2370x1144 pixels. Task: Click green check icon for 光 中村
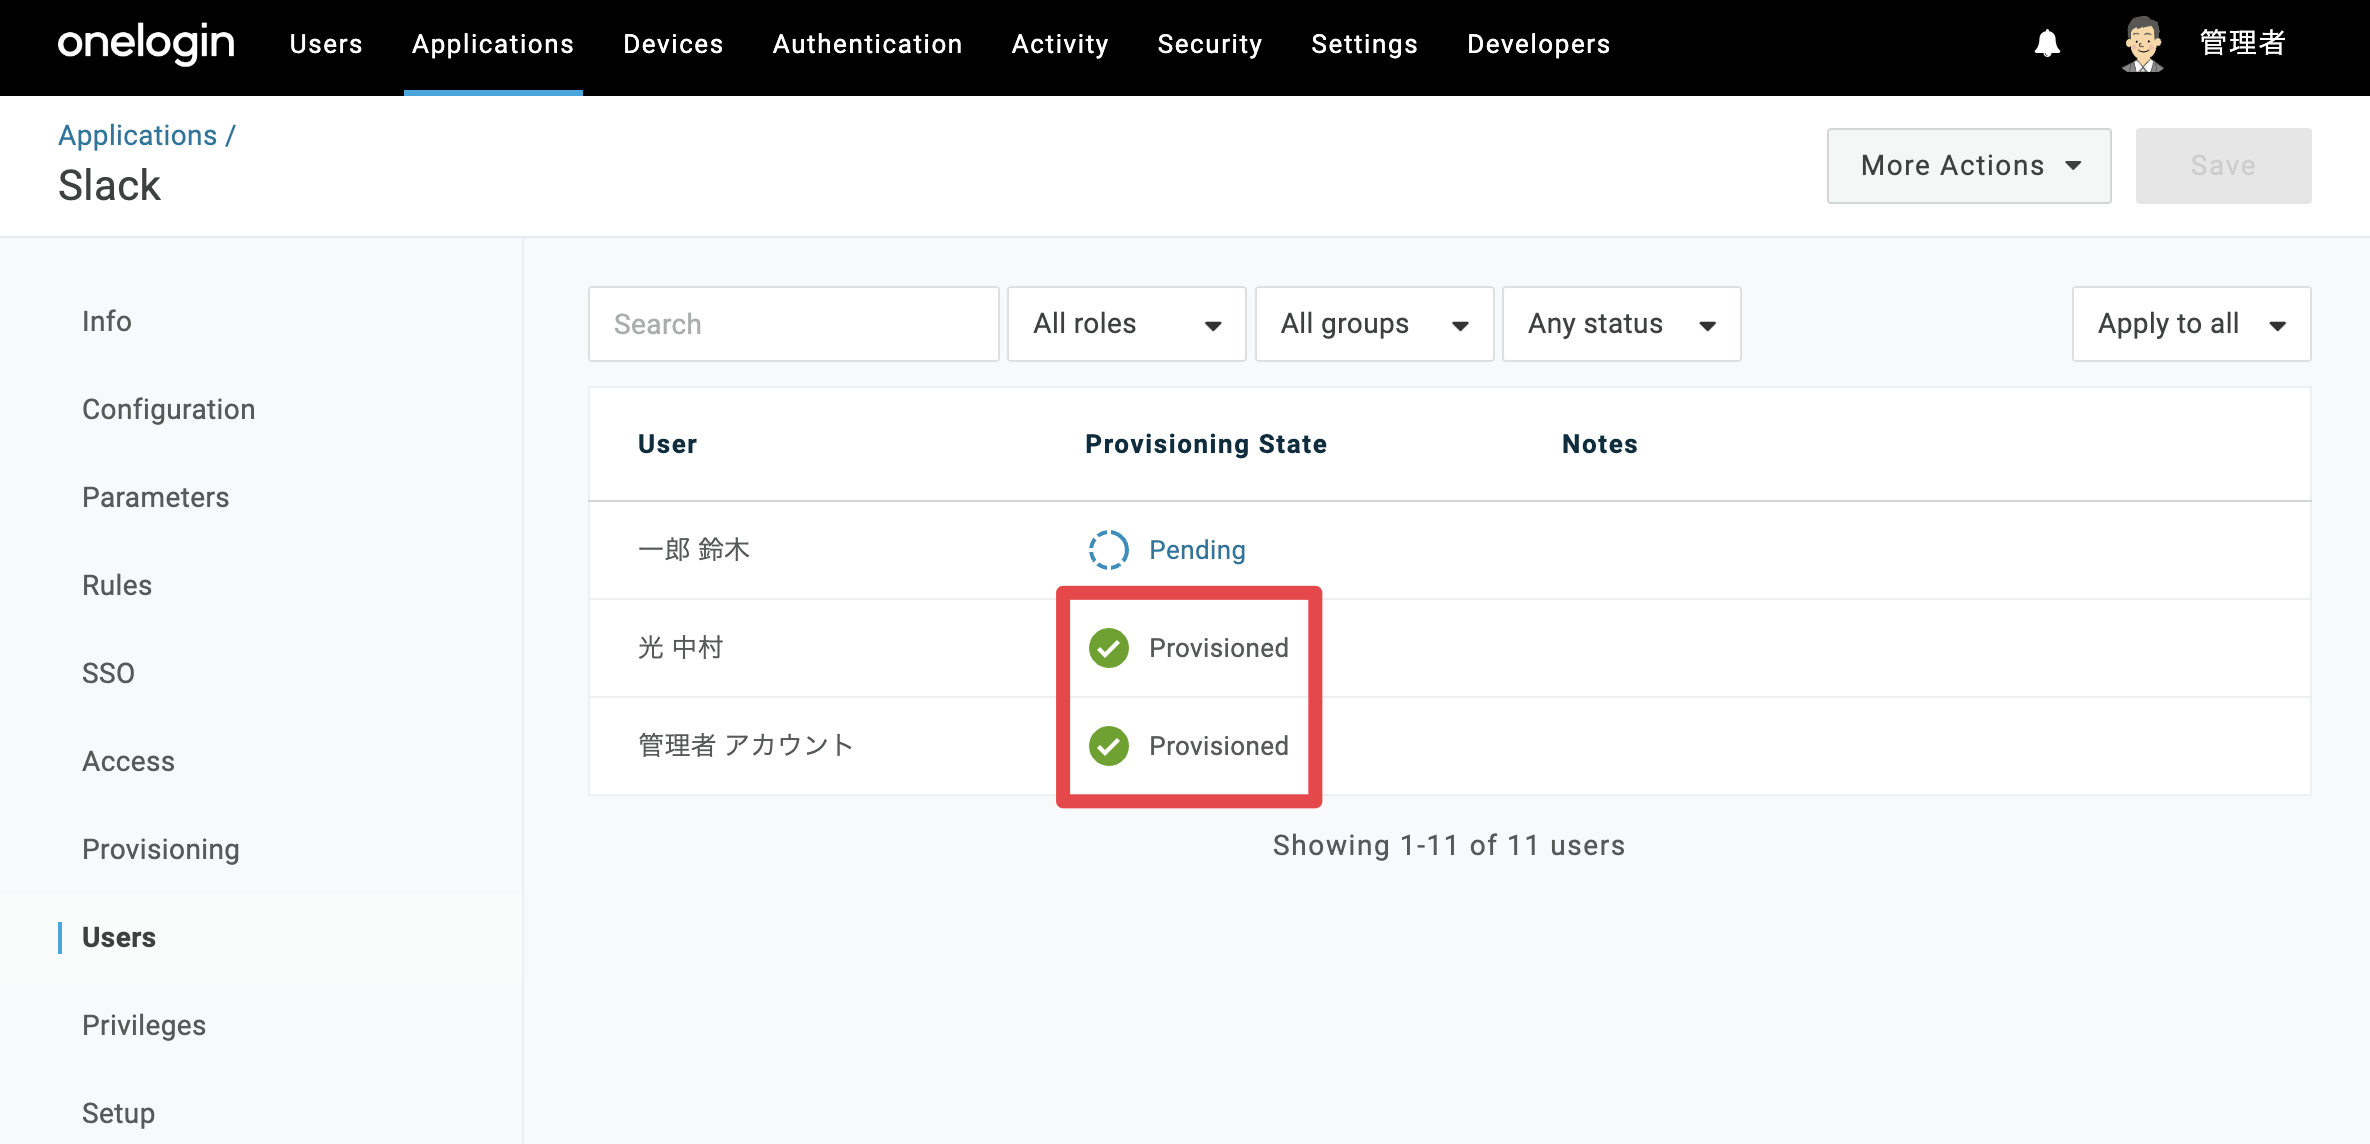coord(1108,648)
